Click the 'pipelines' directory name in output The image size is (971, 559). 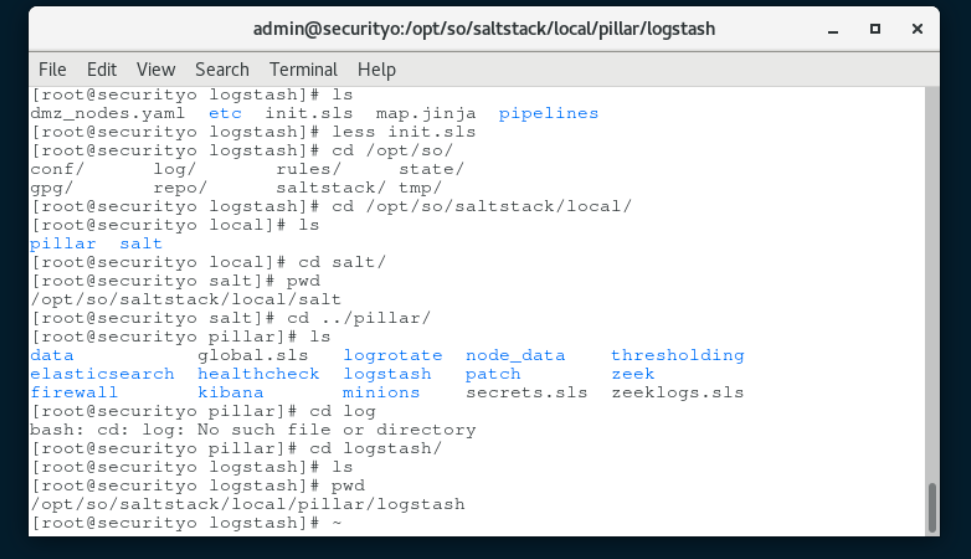548,113
